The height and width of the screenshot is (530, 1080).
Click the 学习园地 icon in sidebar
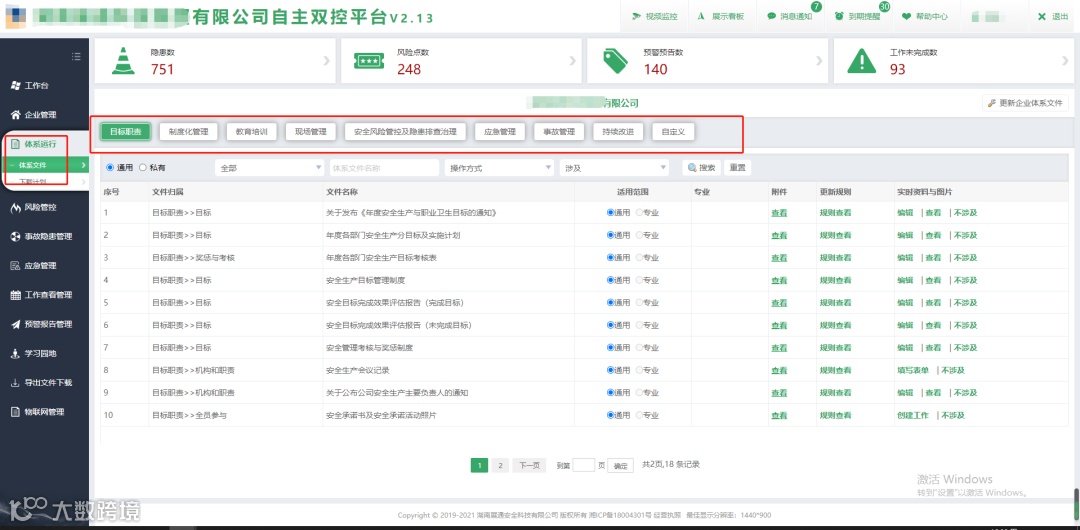tap(15, 354)
